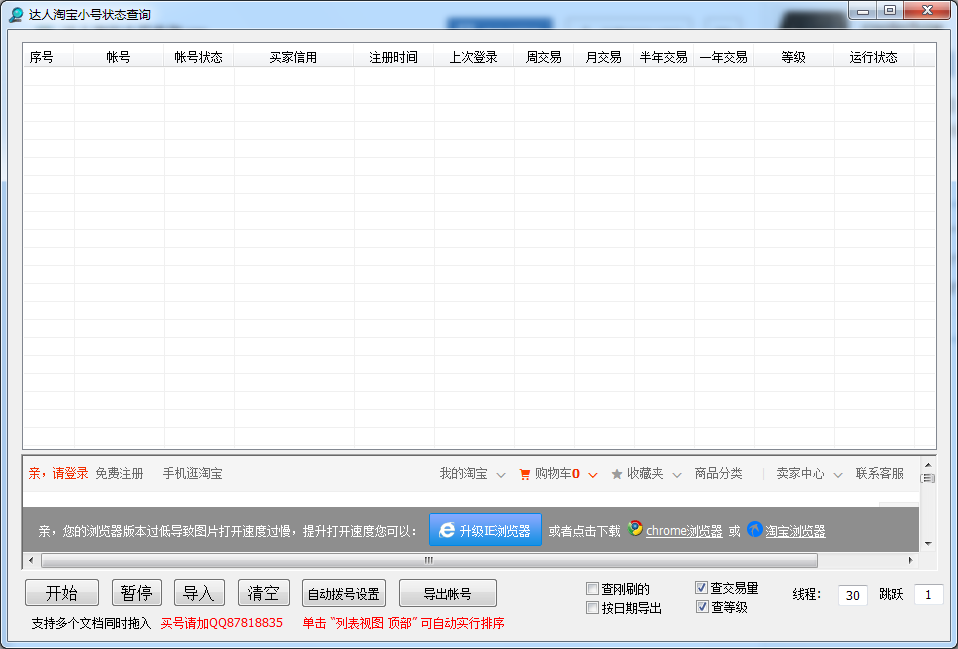
Task: Click the browser panel's top-right page icon
Action: (927, 479)
